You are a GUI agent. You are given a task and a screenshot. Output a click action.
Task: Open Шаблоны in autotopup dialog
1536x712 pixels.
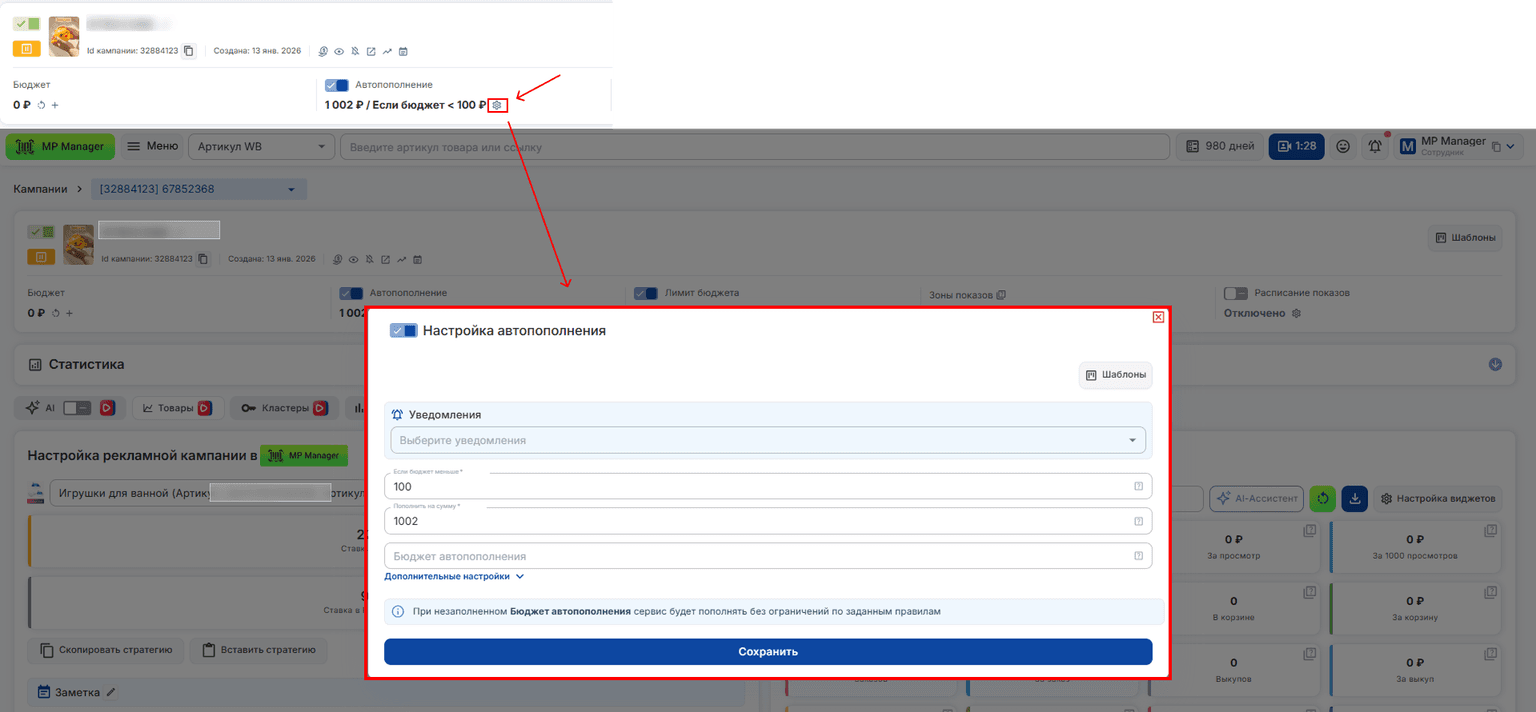1116,375
